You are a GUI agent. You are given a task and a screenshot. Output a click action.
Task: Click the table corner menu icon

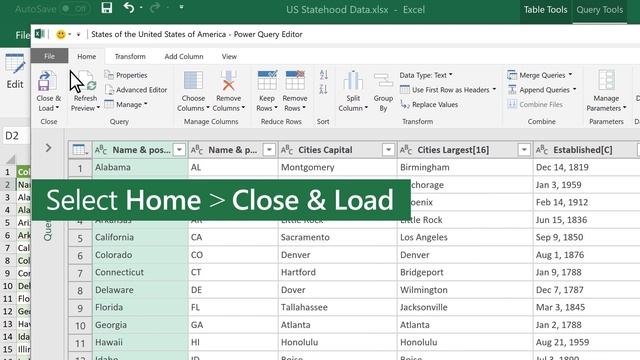click(80, 150)
